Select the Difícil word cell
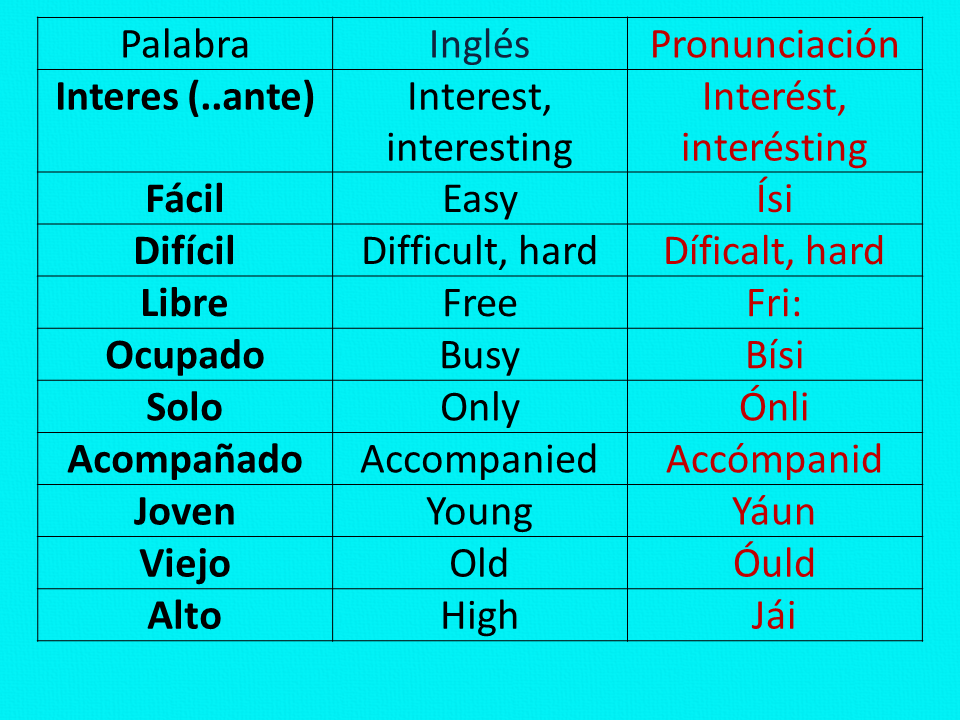This screenshot has width=960, height=720. (x=185, y=251)
